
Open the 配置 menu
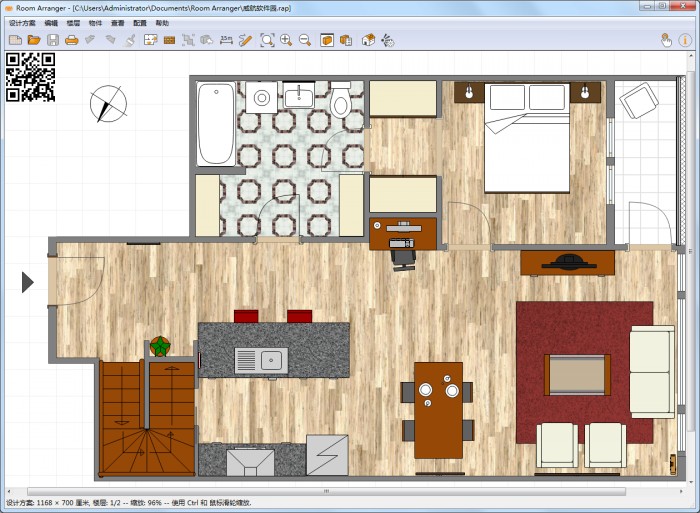pos(140,23)
